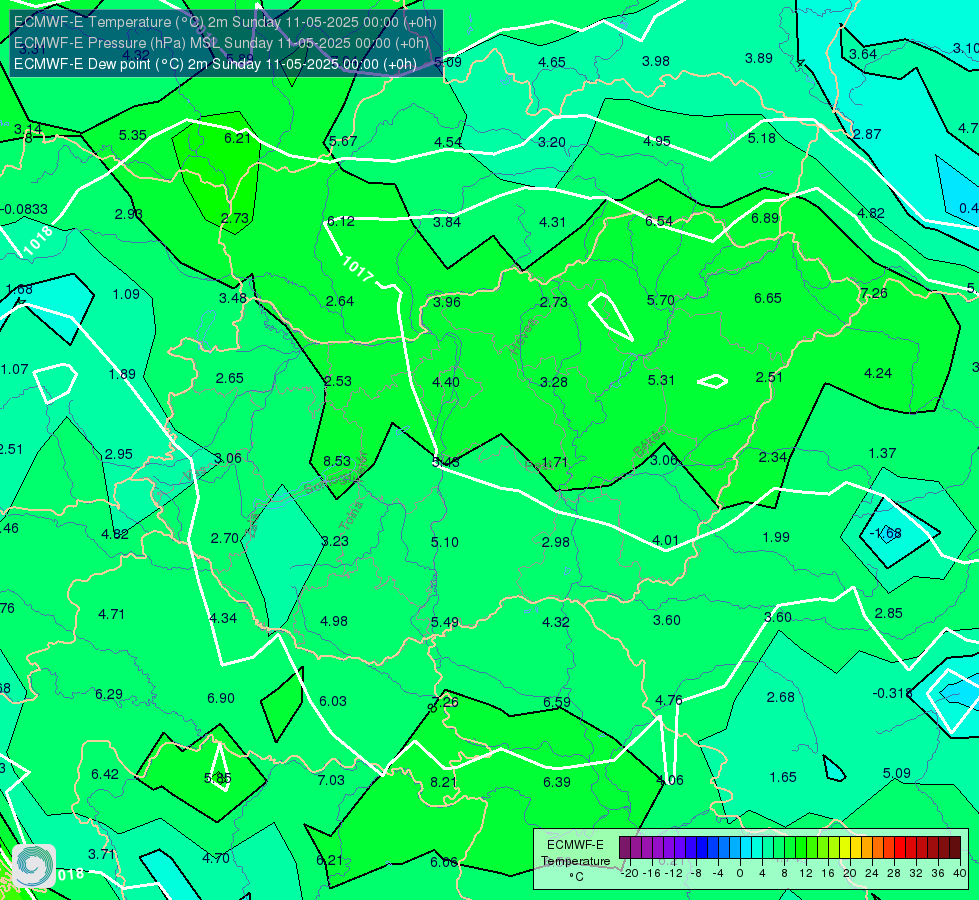979x900 pixels.
Task: Click the 1017 isobar label
Action: point(358,268)
